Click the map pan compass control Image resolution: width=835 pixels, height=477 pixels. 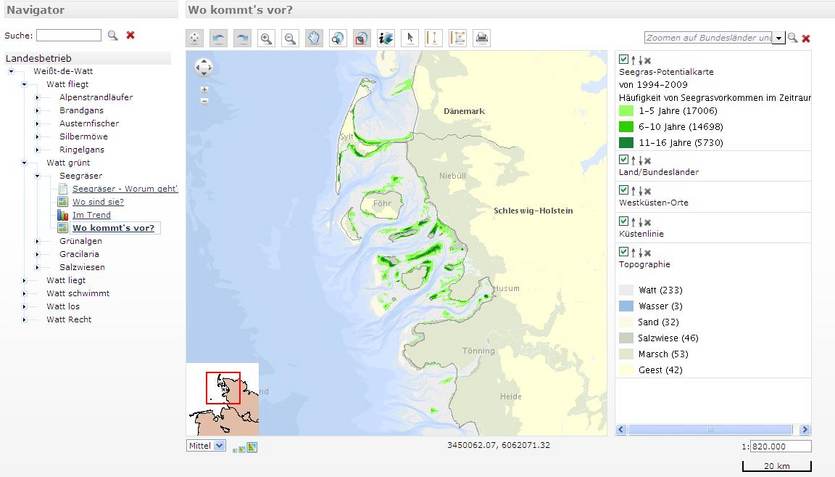[x=204, y=68]
